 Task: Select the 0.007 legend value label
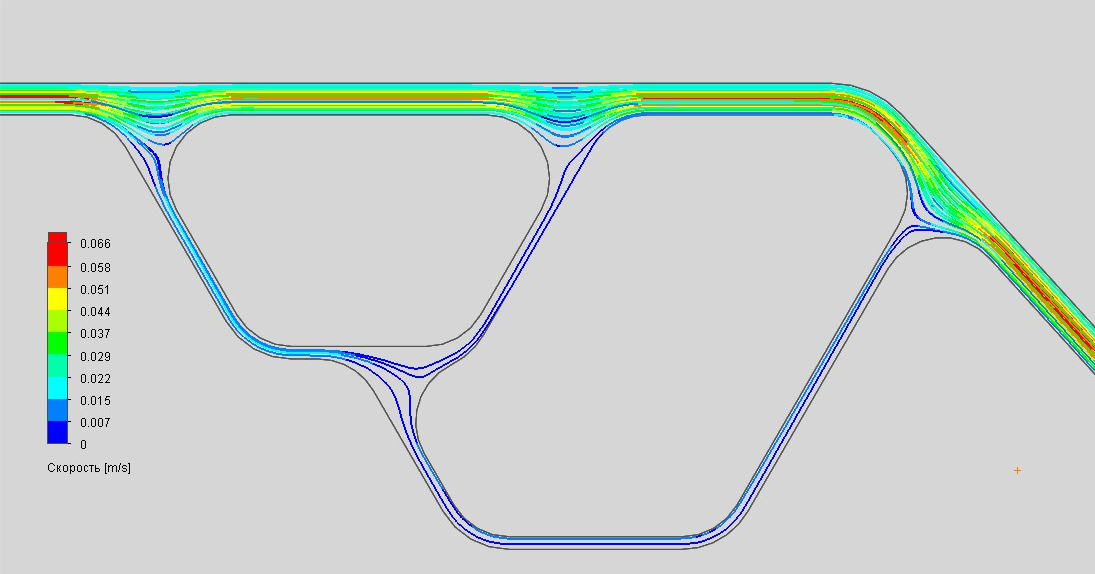tap(95, 423)
